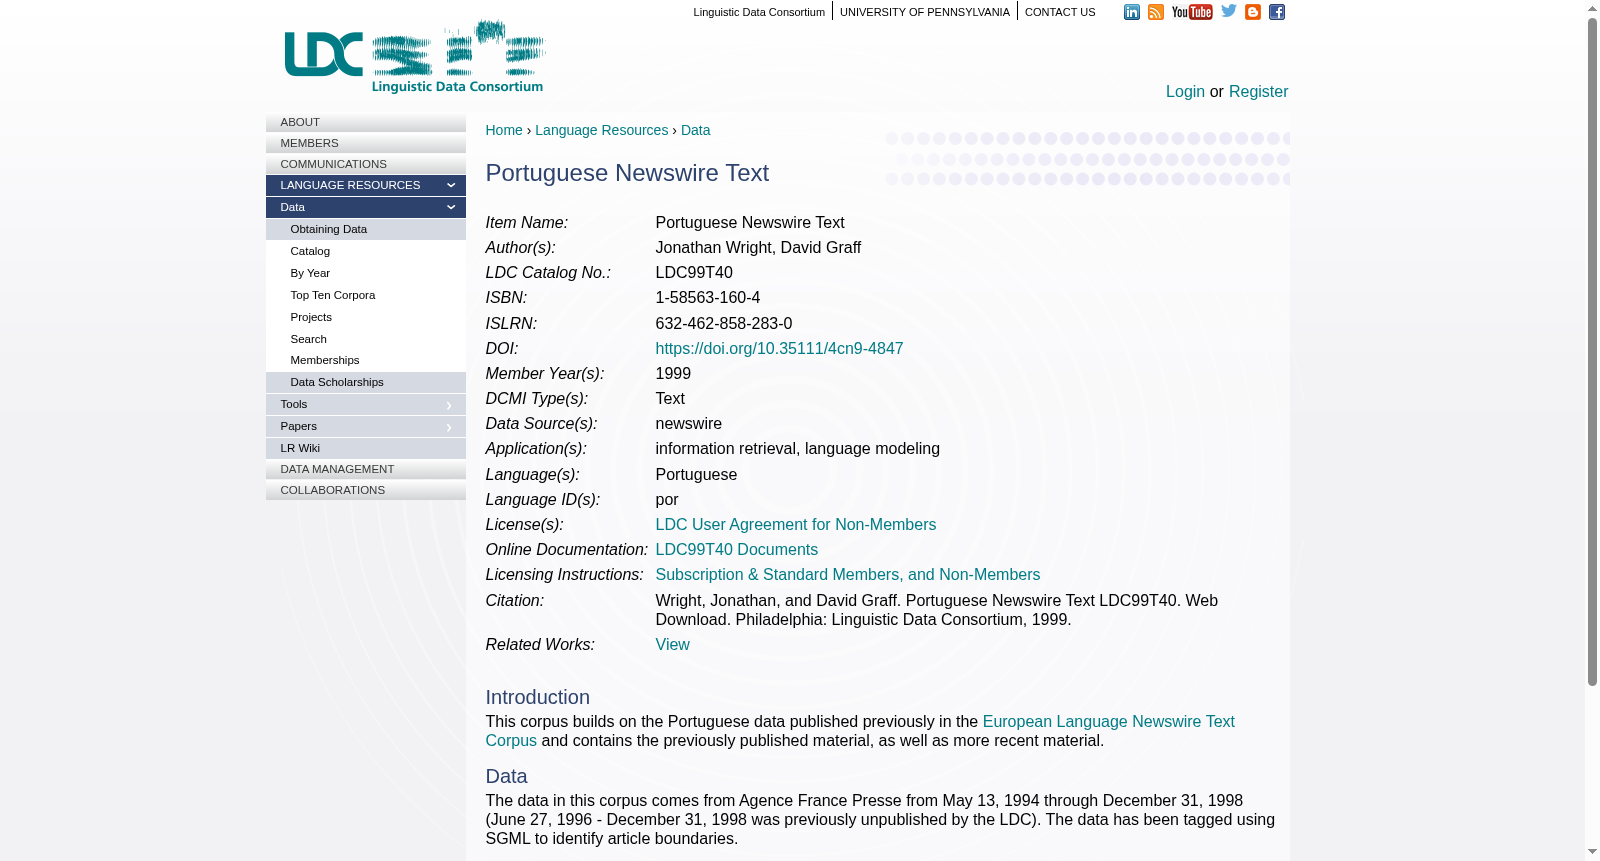Open Linguistic Data Consortium top link
The height and width of the screenshot is (861, 1600).
(x=759, y=12)
